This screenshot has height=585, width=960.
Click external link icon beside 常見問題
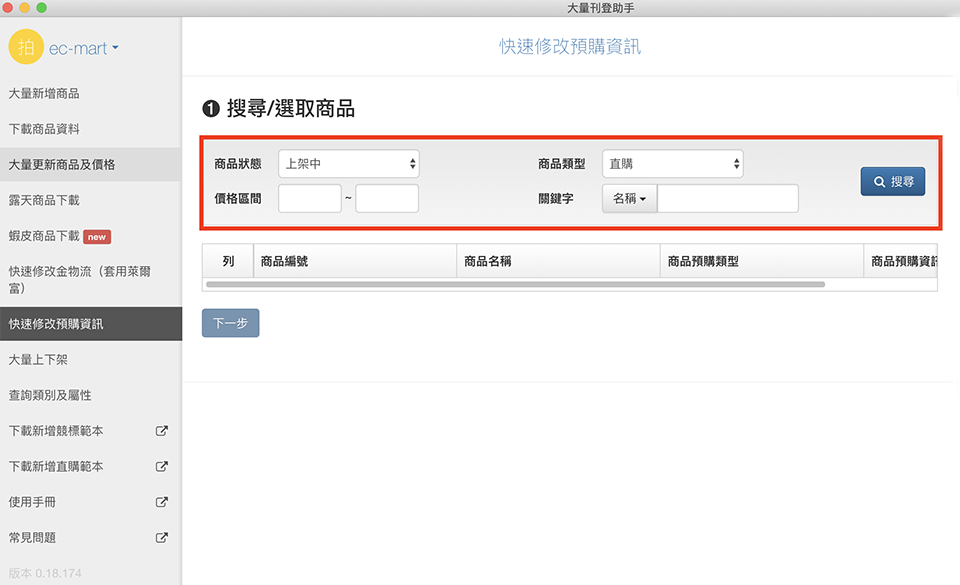pos(162,538)
